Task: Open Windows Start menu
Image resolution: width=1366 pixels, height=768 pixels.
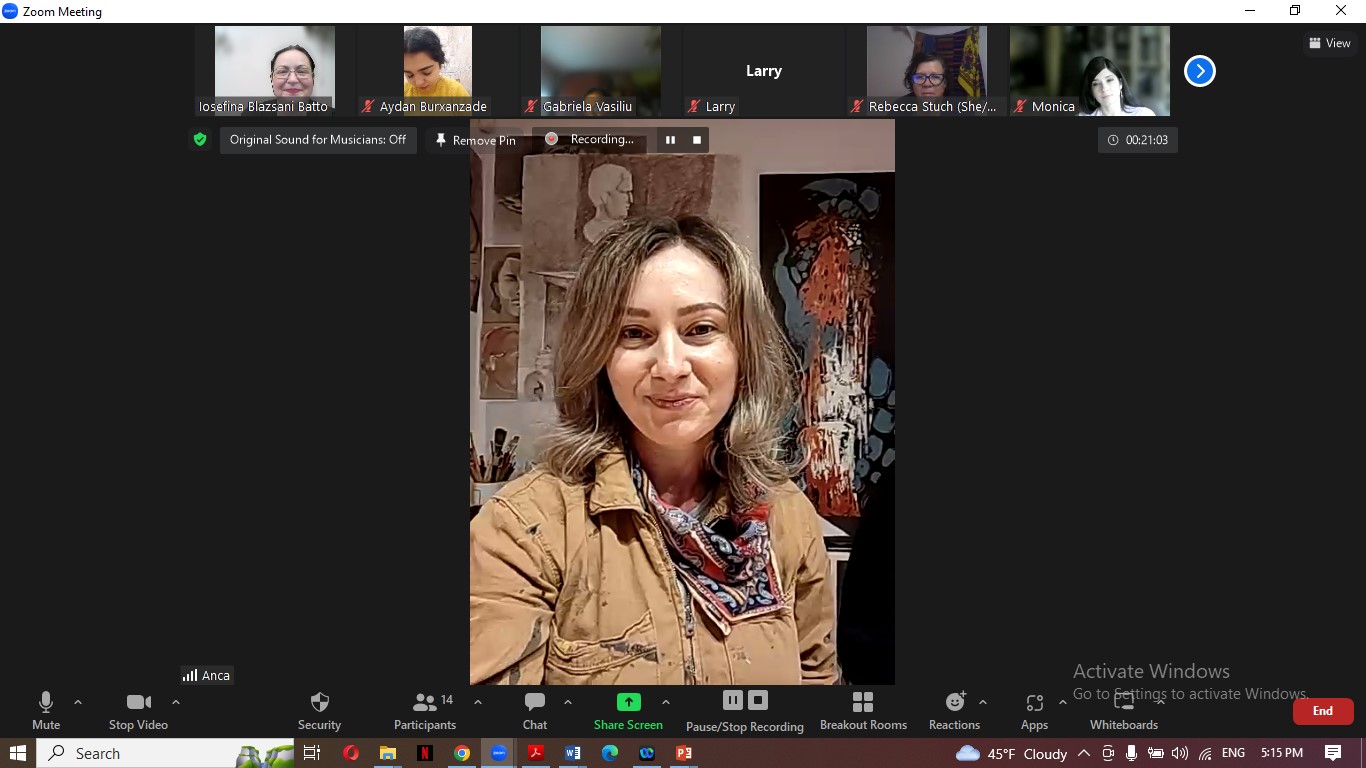Action: (x=18, y=753)
